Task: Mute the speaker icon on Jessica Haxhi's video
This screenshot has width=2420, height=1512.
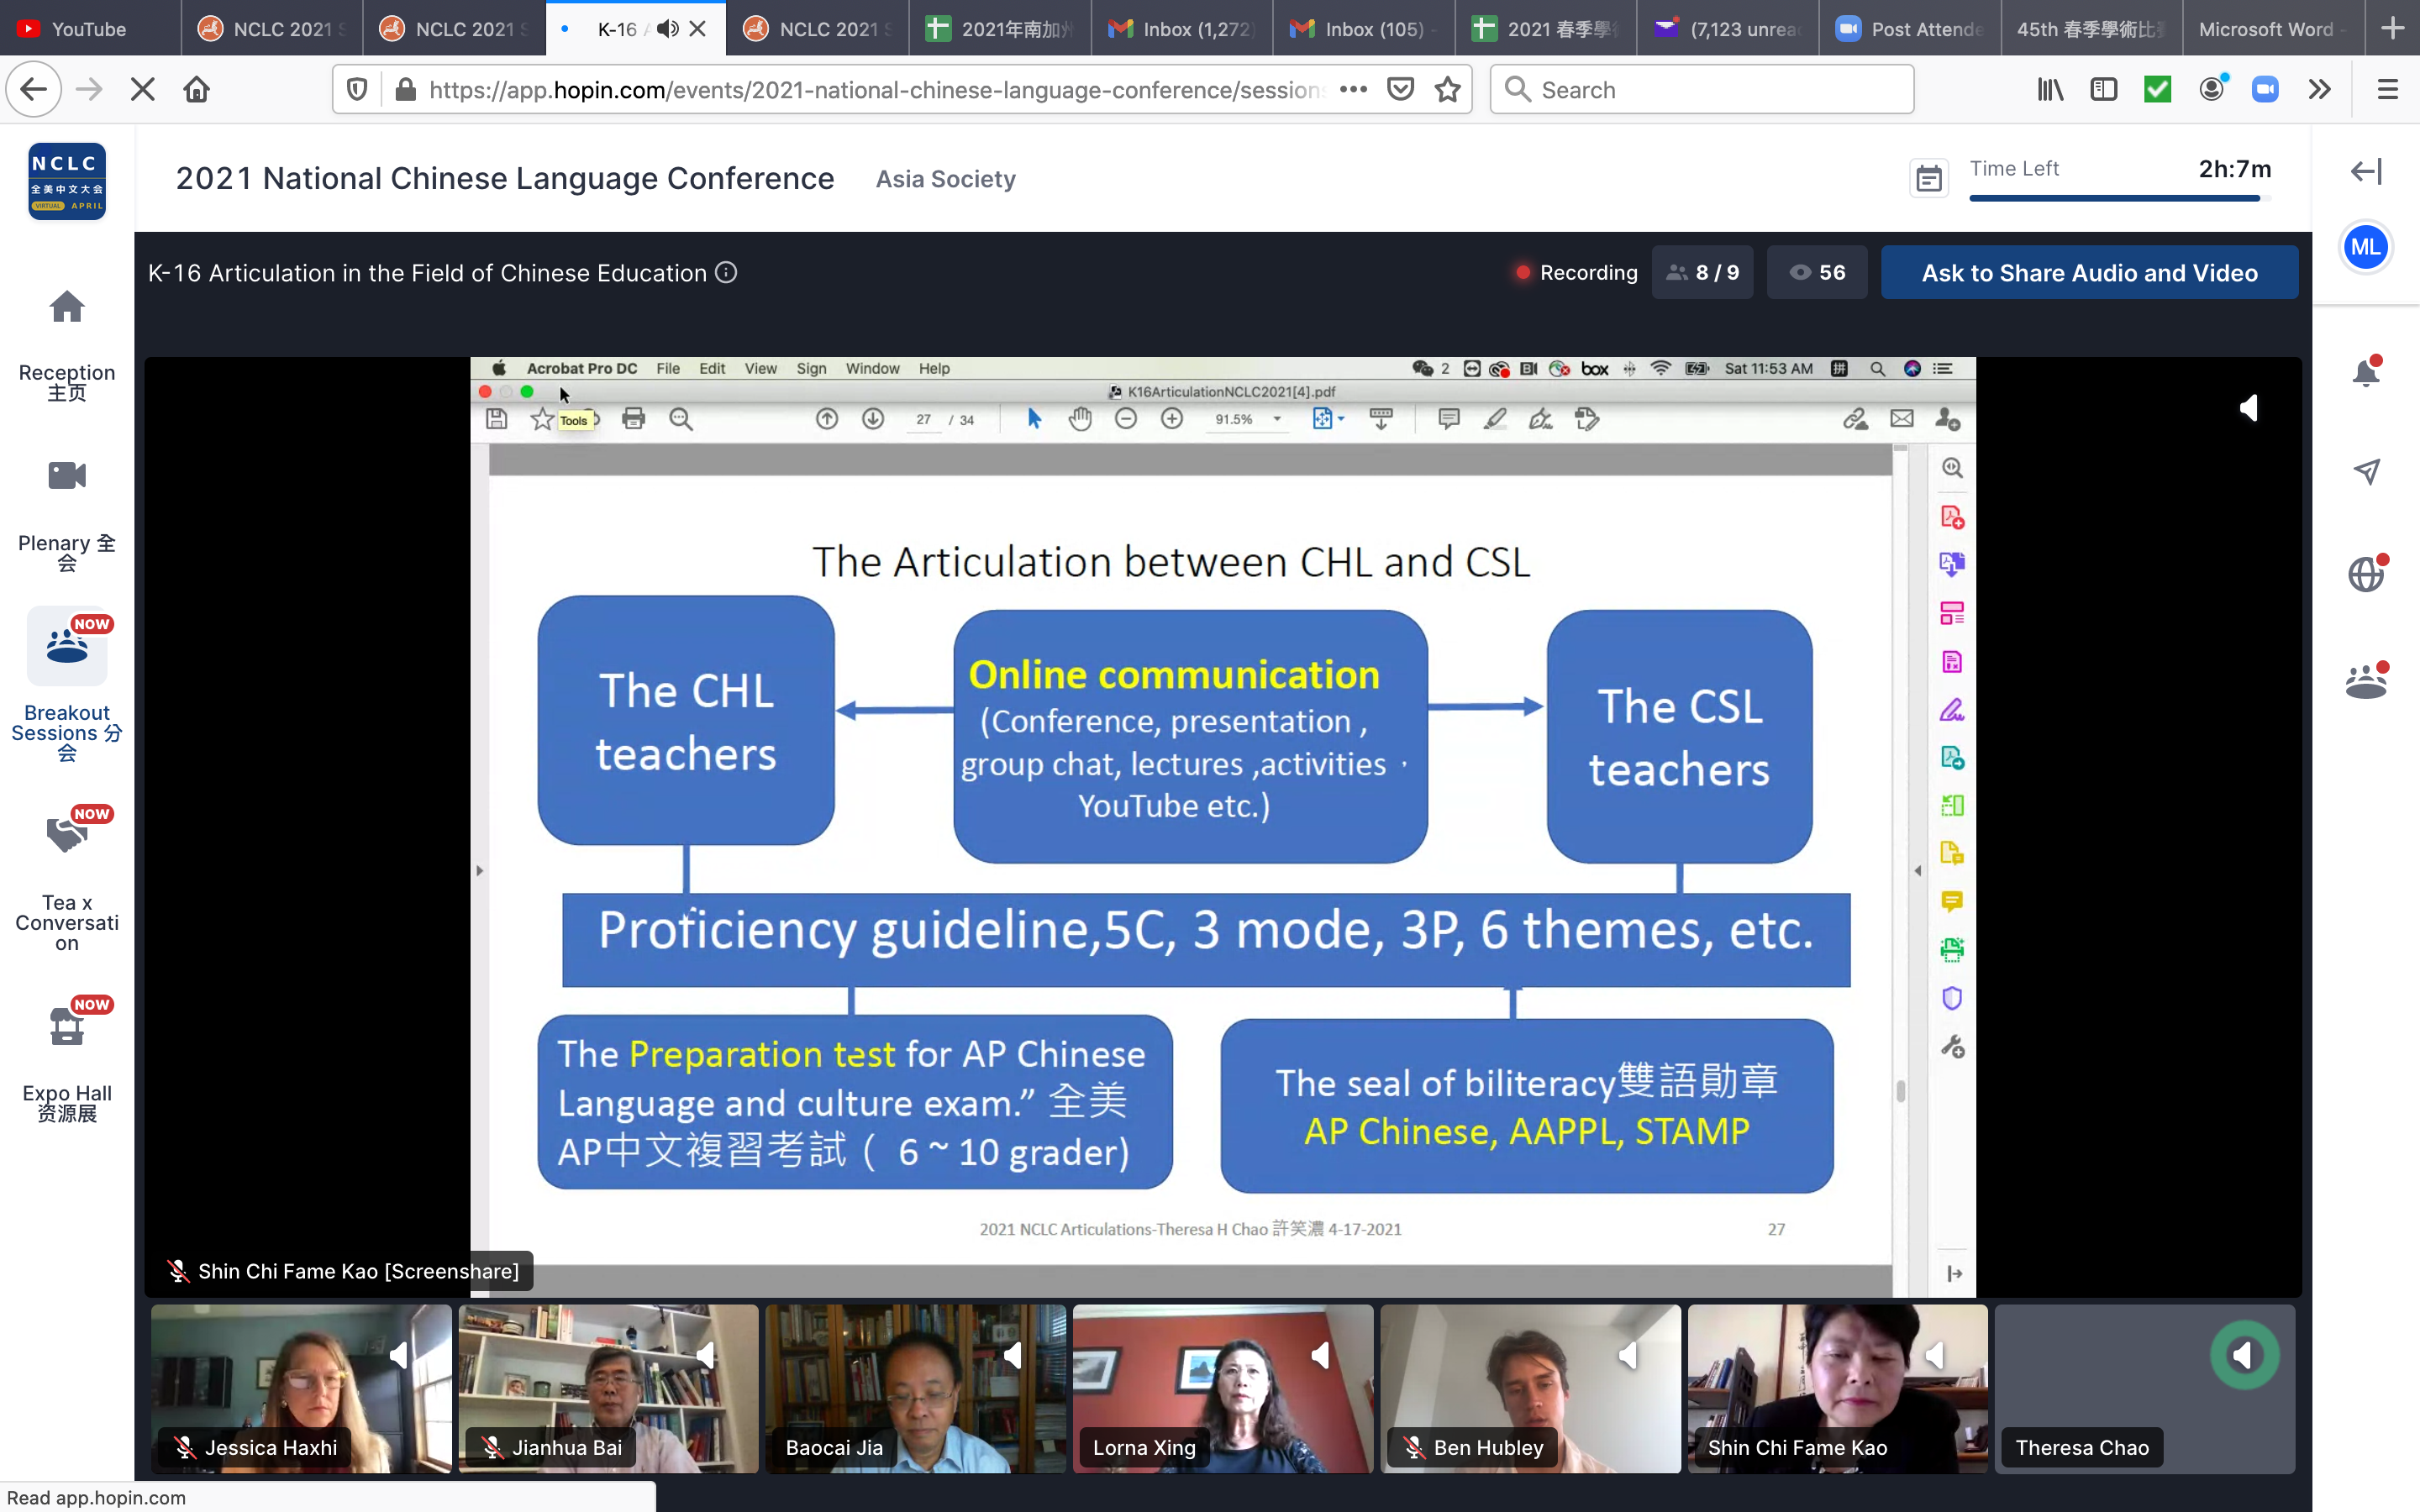Action: click(400, 1355)
